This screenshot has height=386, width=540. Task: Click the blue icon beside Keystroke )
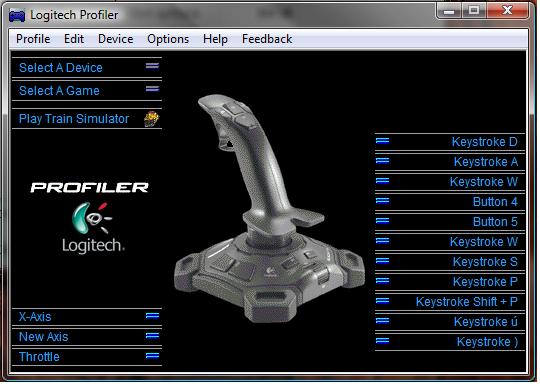[382, 341]
